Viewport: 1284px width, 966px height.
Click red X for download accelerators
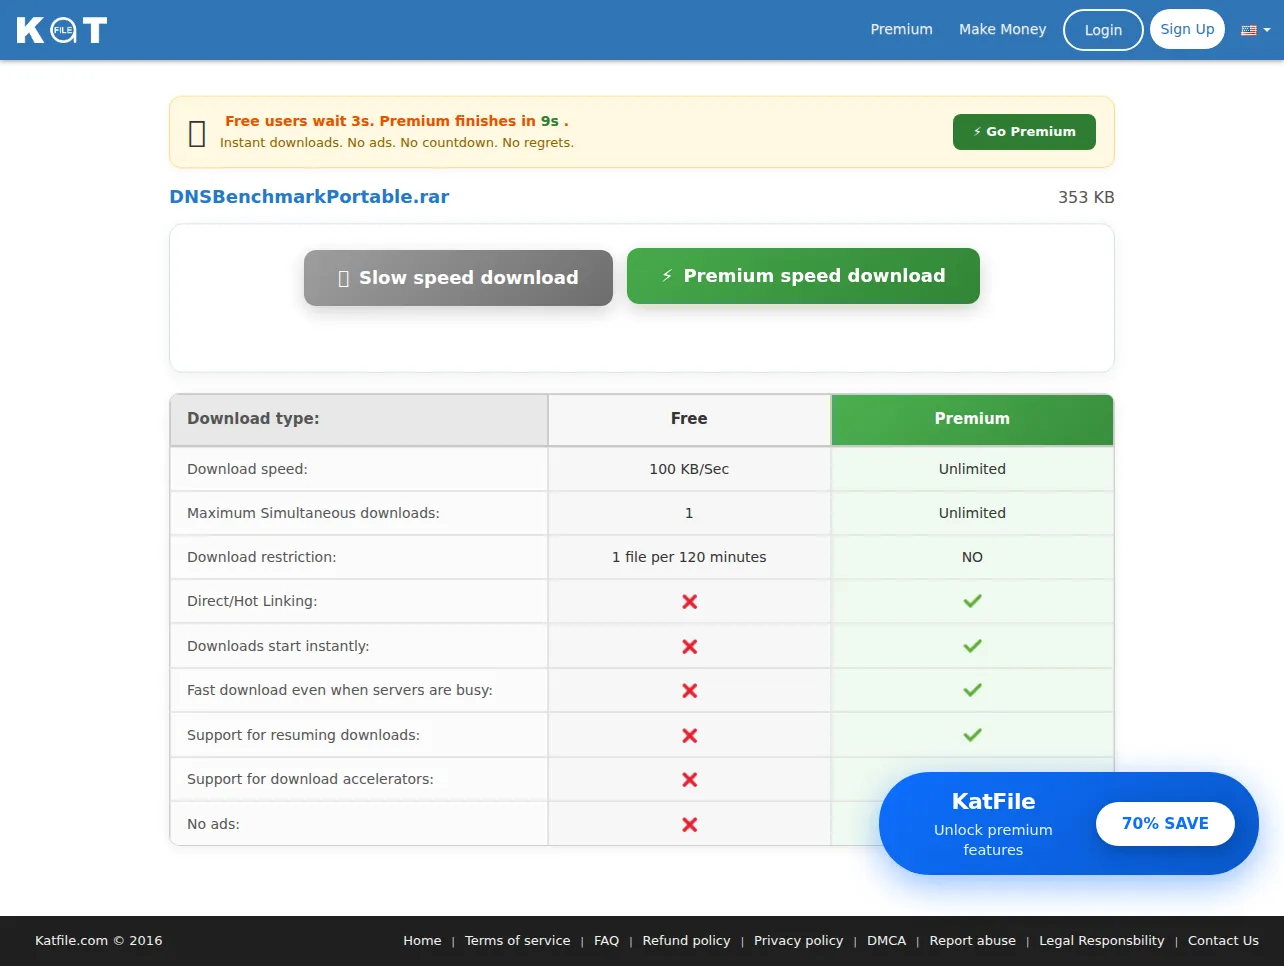689,780
